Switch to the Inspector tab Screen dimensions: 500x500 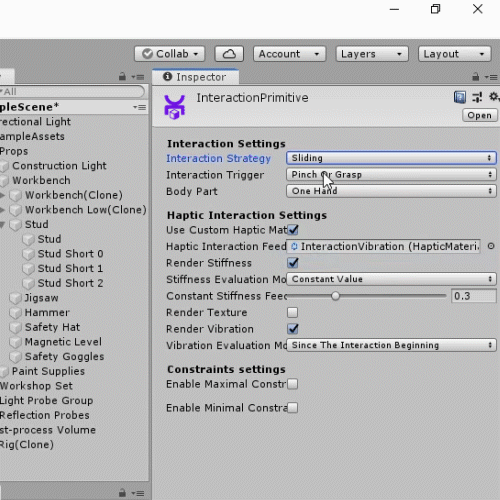pos(195,77)
